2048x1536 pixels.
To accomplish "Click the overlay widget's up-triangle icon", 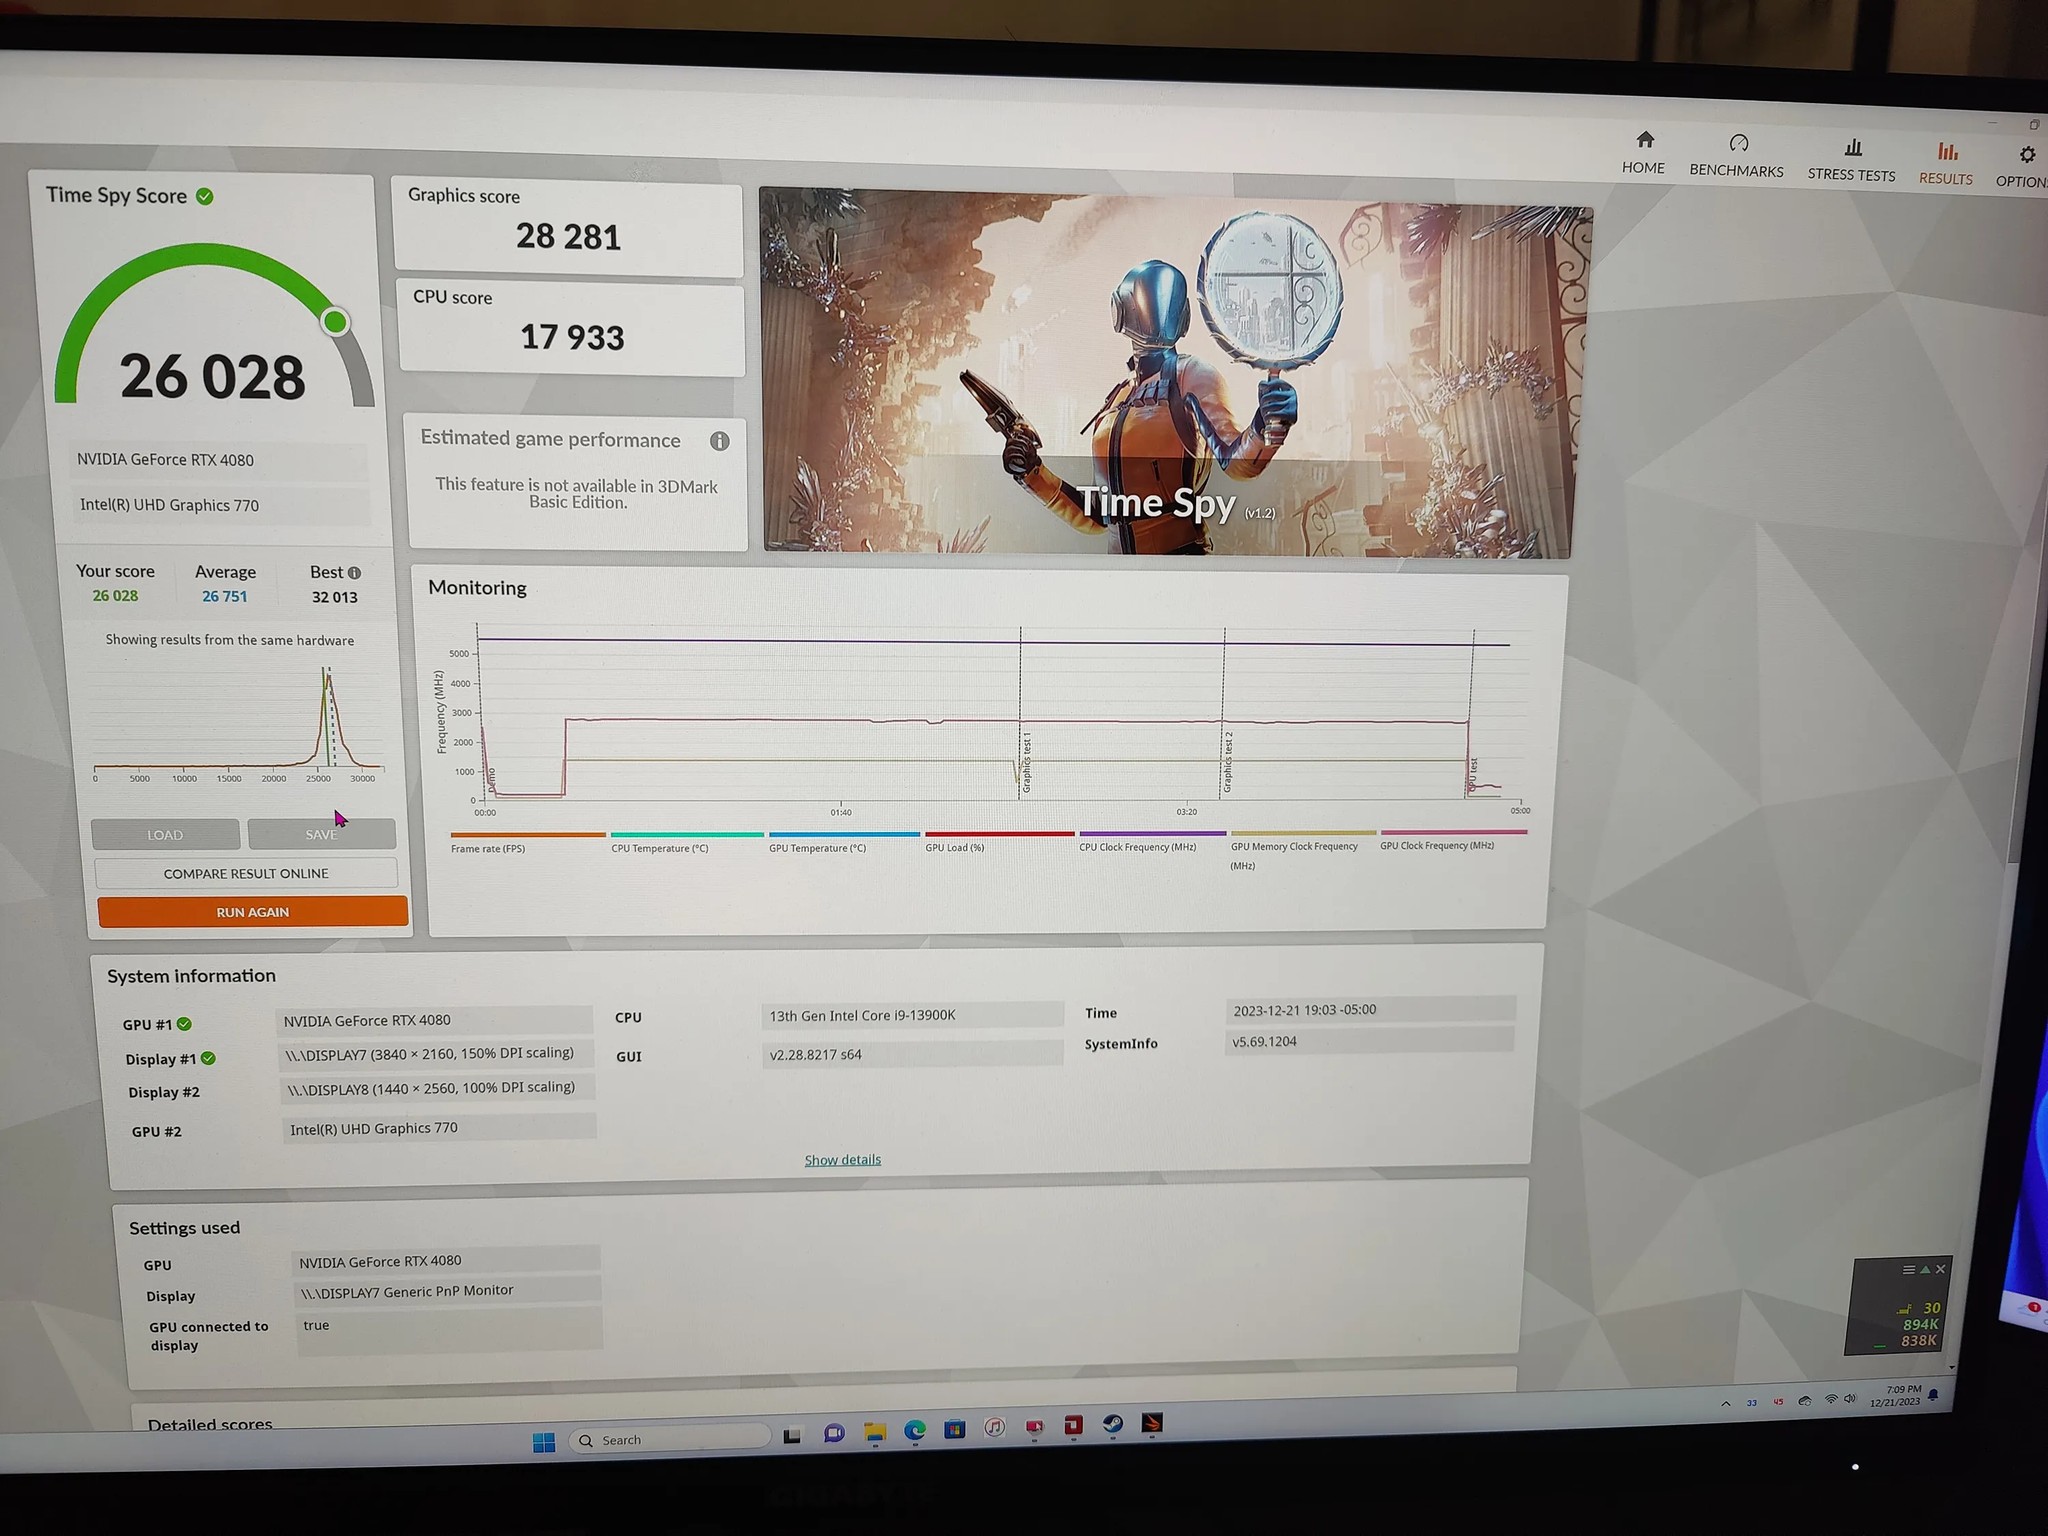I will [x=1925, y=1270].
